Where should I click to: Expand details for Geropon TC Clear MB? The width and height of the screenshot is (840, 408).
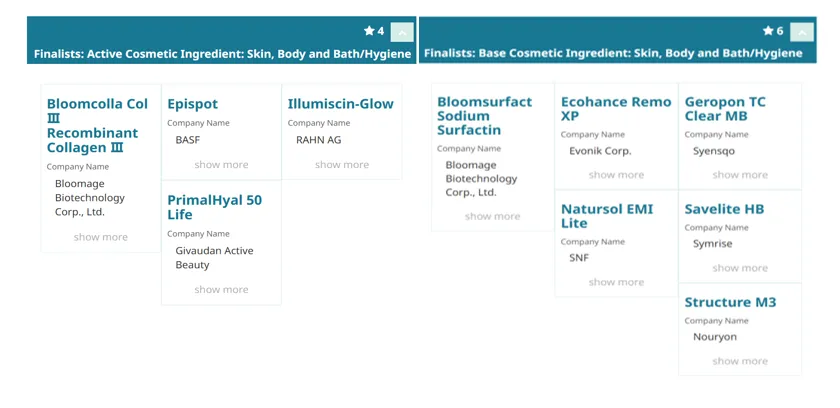740,175
